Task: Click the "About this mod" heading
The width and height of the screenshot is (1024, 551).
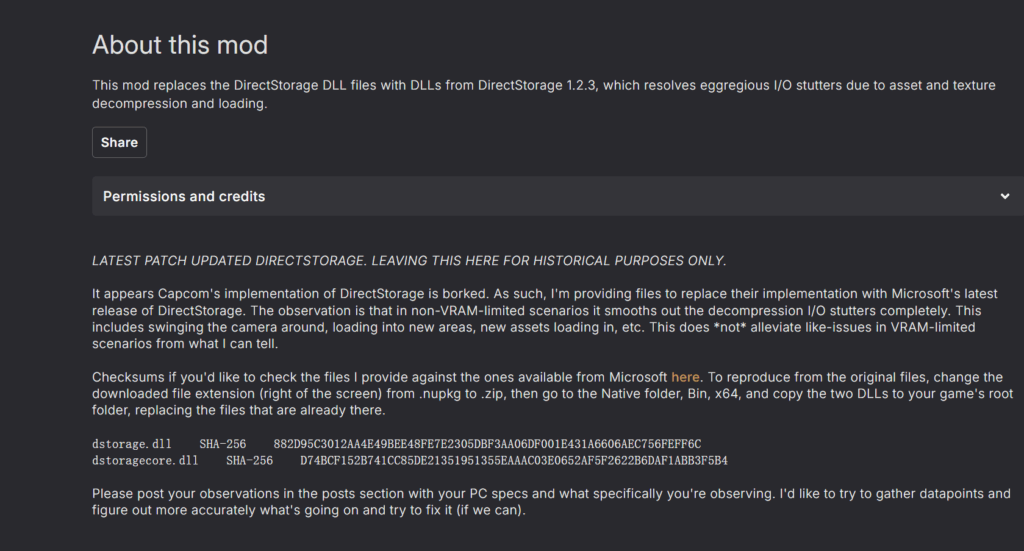Action: click(x=180, y=45)
